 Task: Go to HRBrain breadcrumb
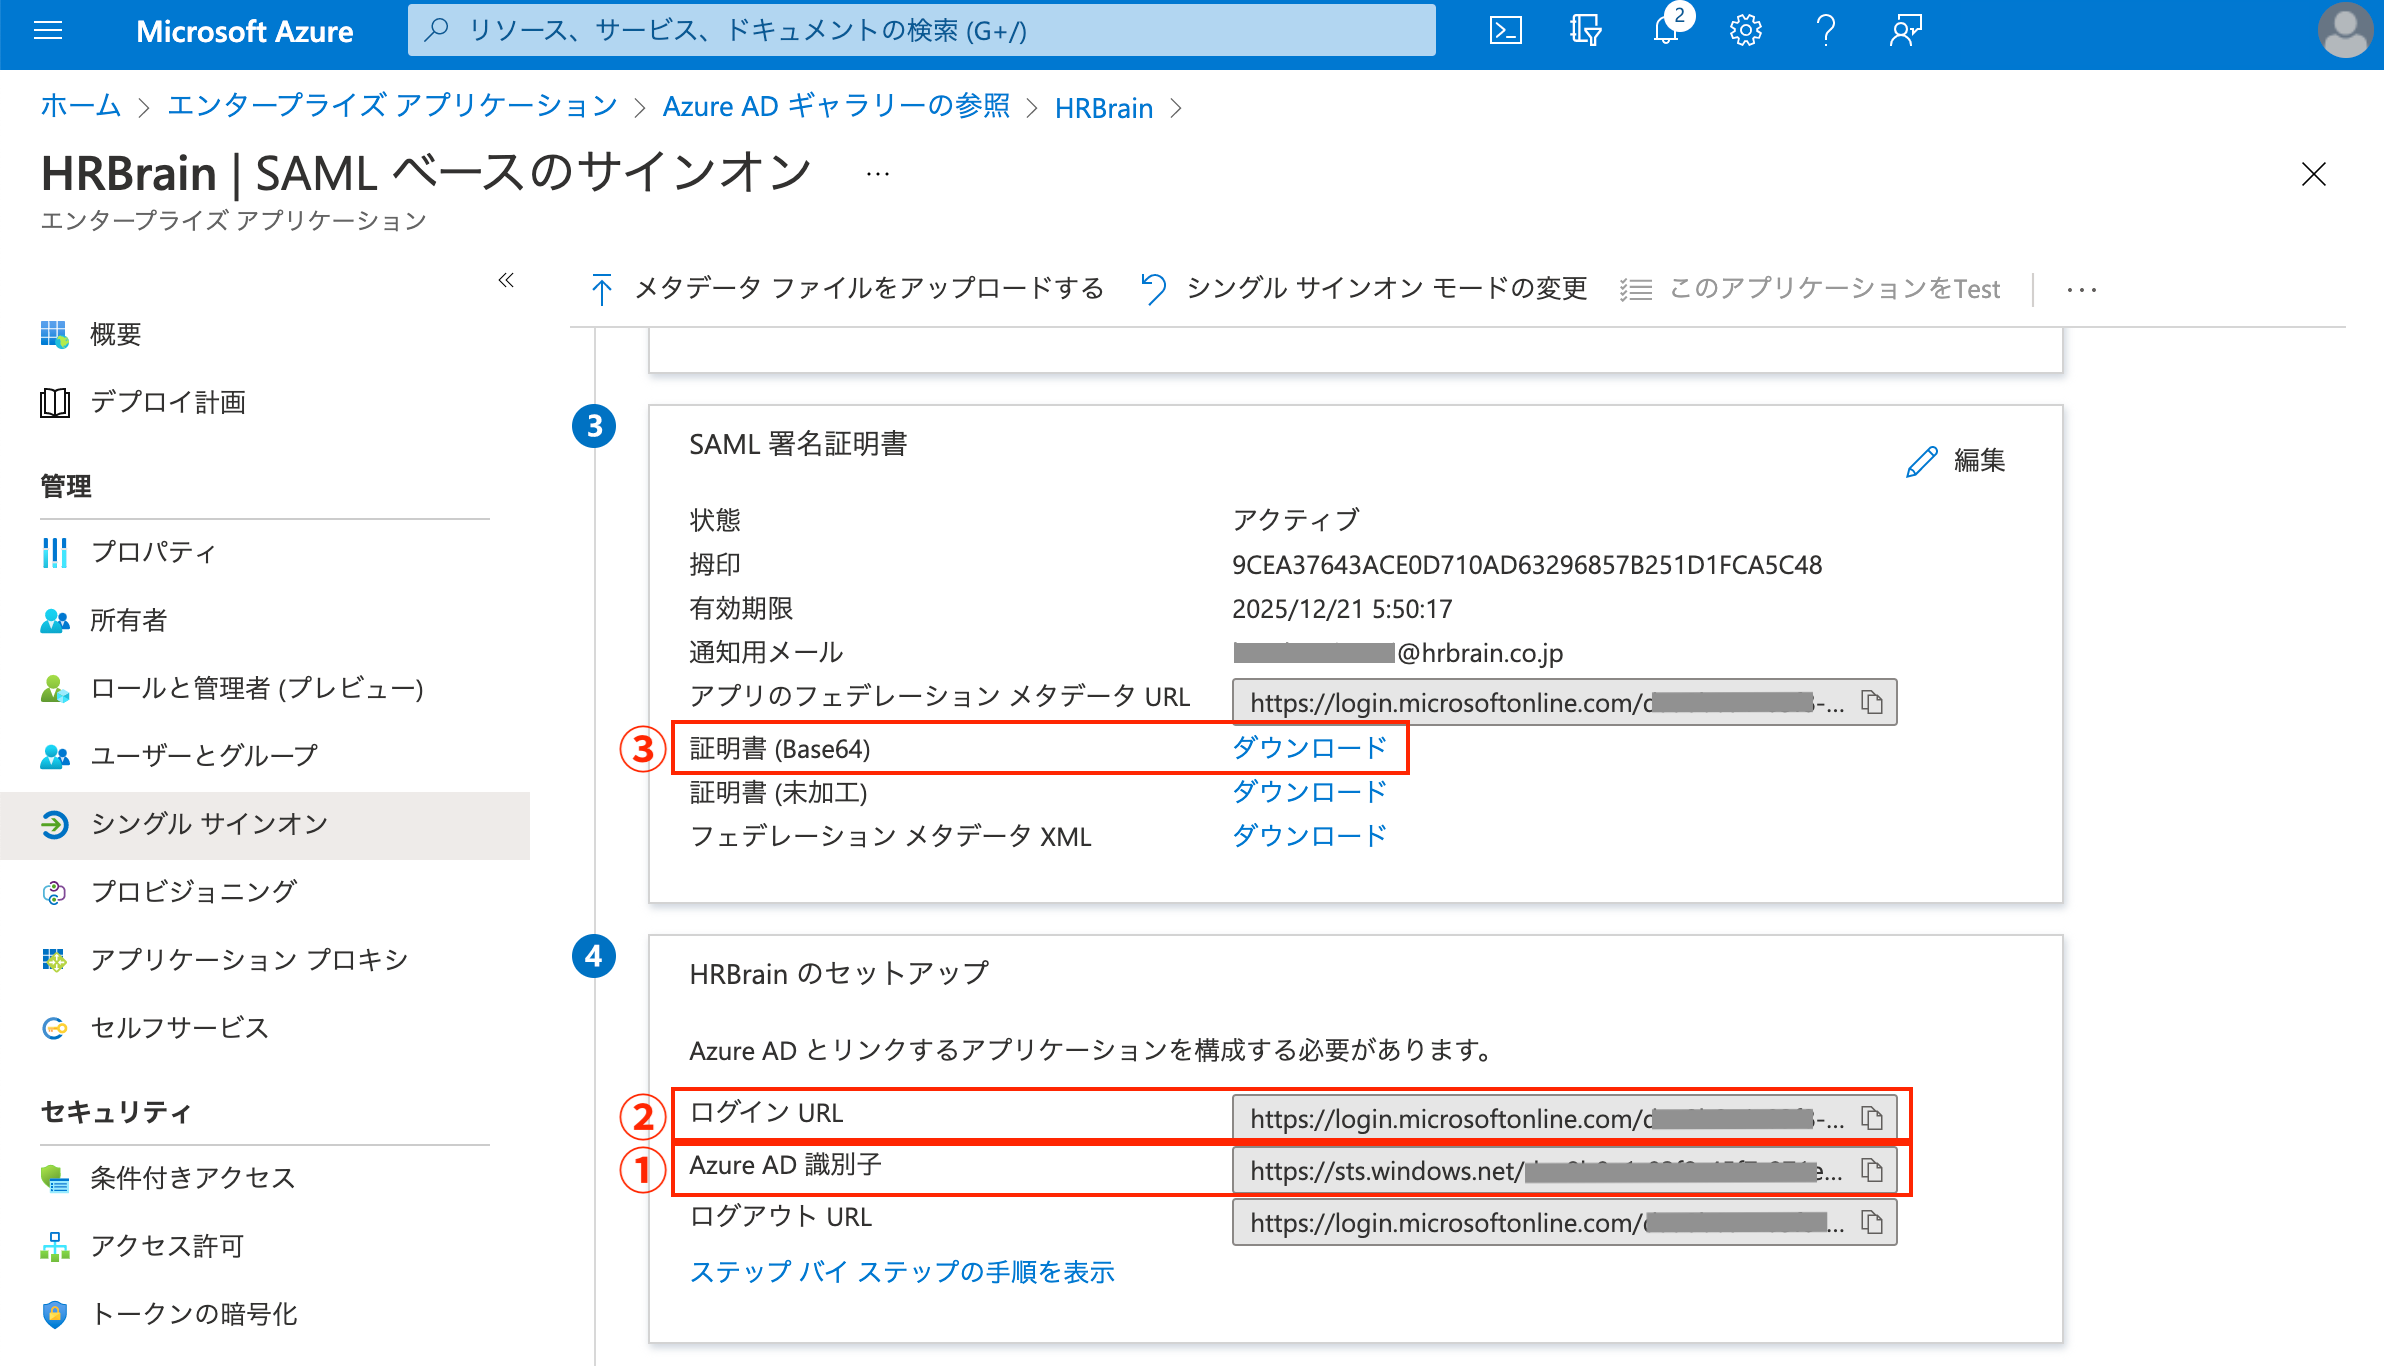click(x=1104, y=107)
